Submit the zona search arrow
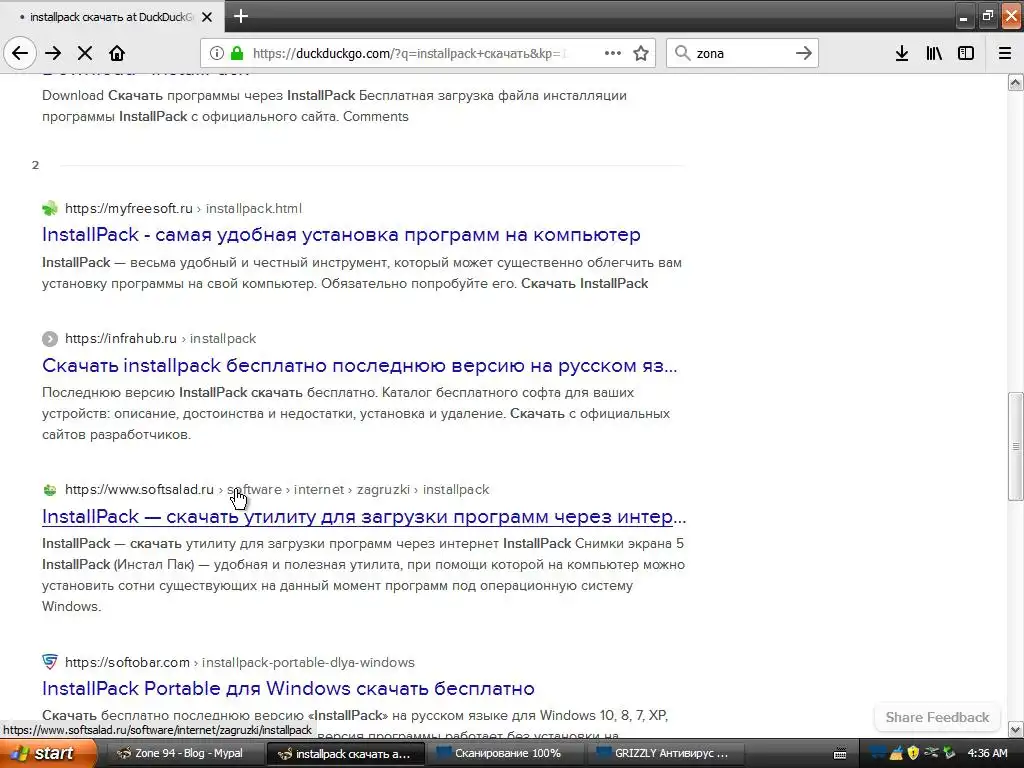The height and width of the screenshot is (768, 1024). click(804, 54)
